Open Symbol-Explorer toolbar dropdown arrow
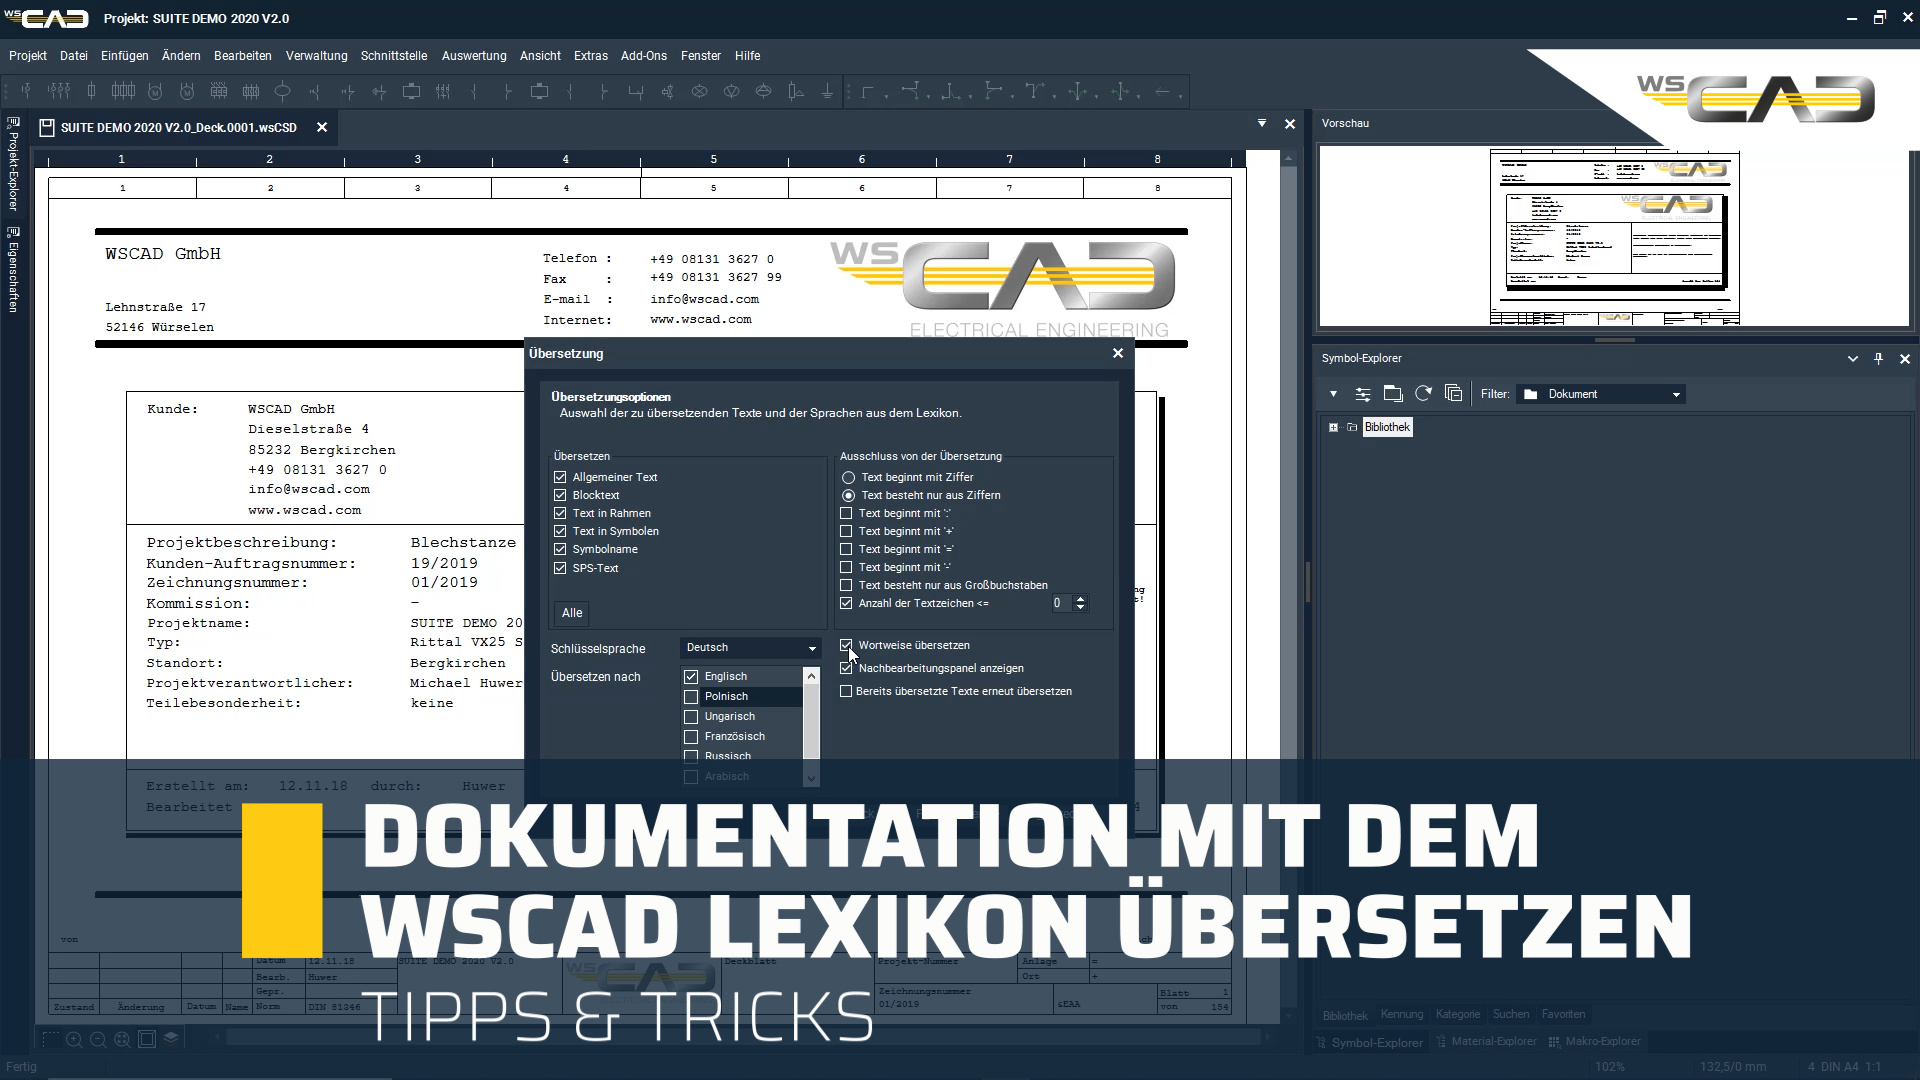Screen dimensions: 1920x1080 tap(1333, 394)
